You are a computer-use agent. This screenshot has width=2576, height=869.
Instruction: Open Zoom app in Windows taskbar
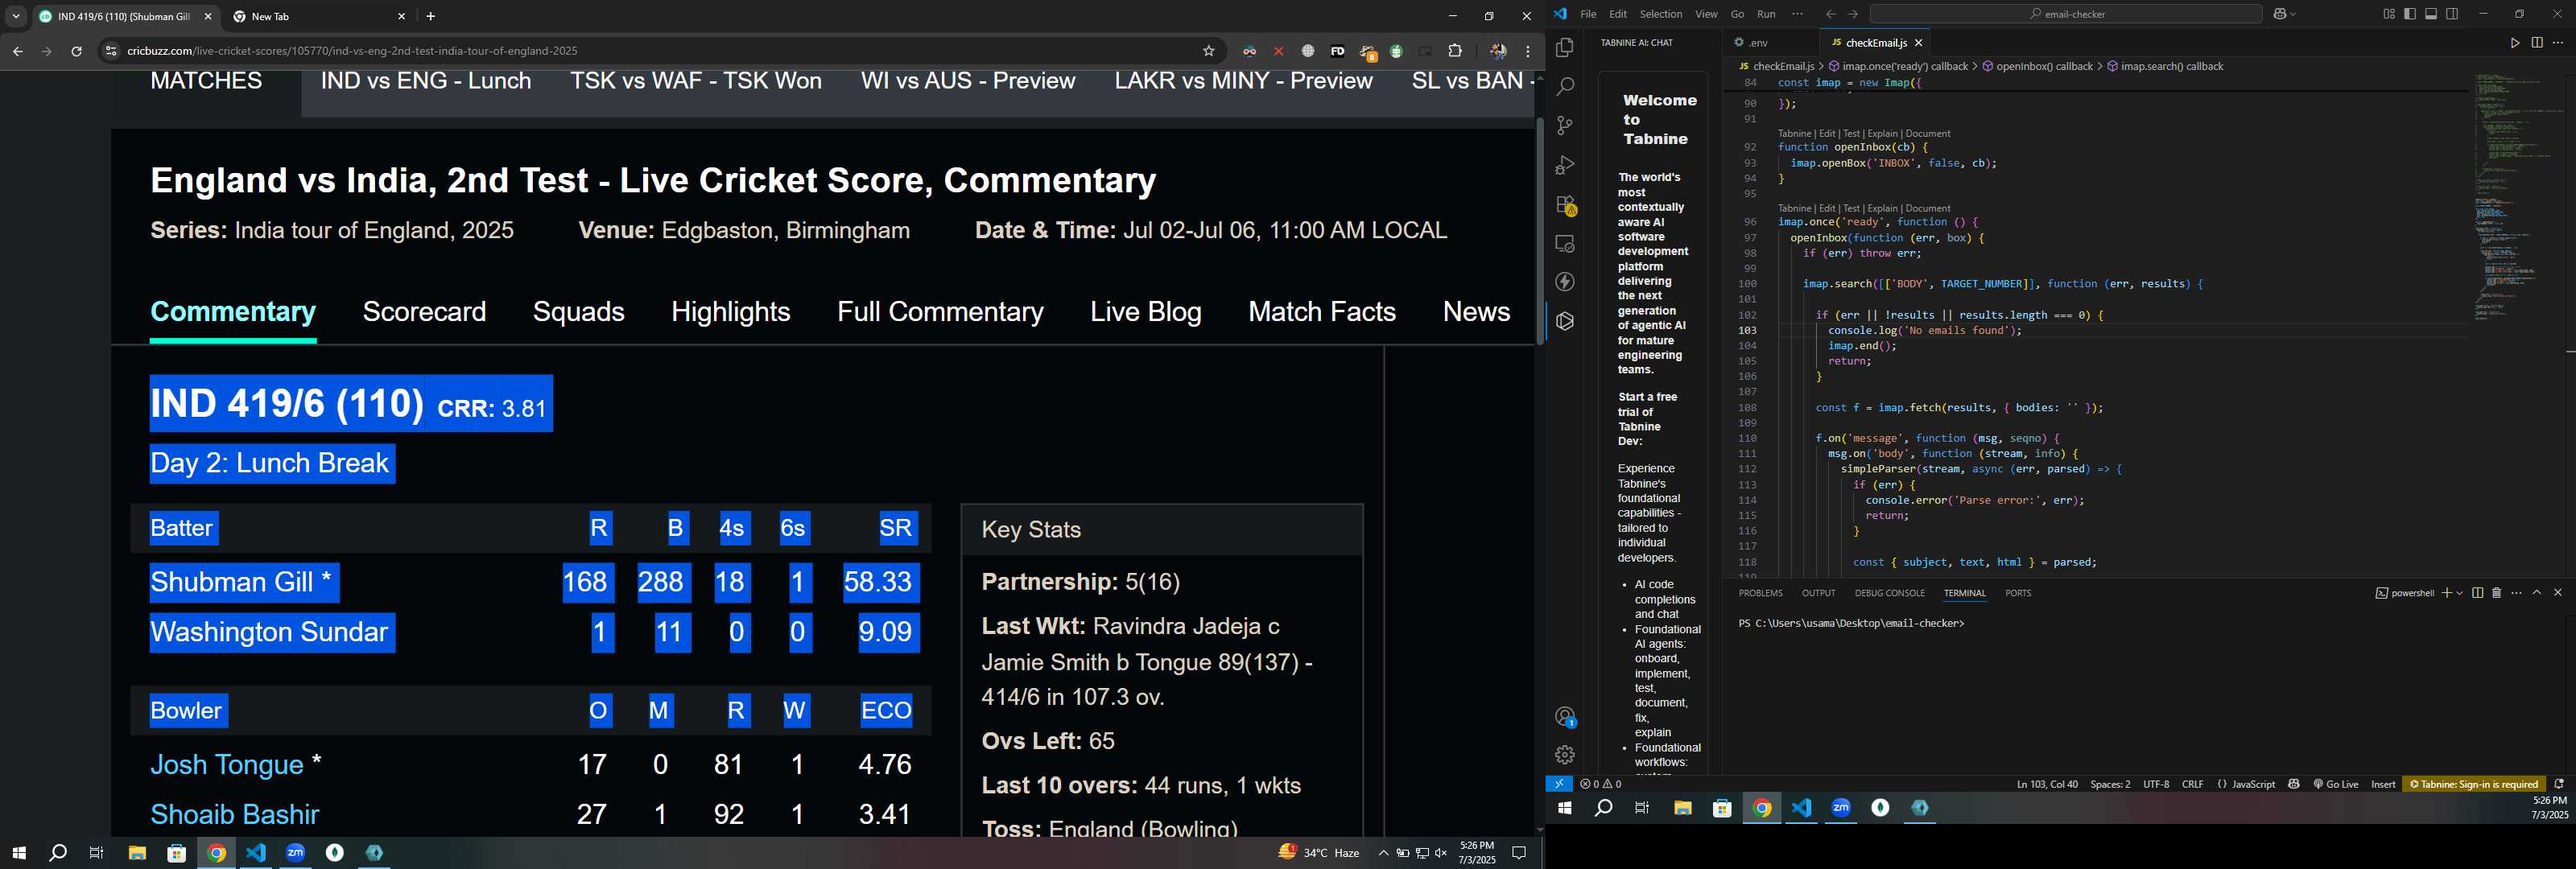tap(295, 853)
